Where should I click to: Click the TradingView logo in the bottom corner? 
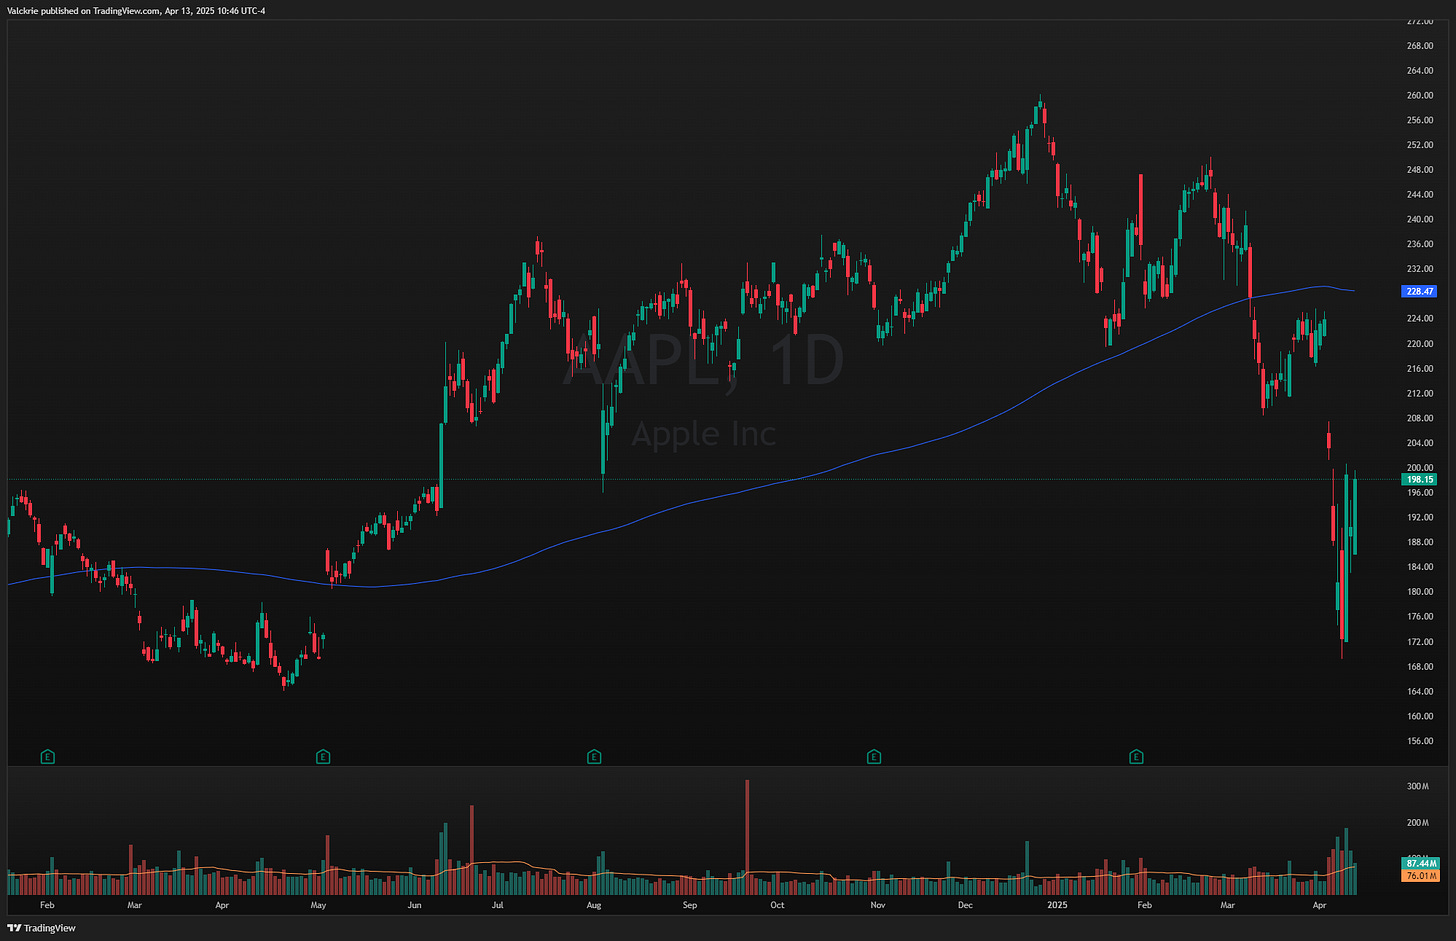click(42, 928)
